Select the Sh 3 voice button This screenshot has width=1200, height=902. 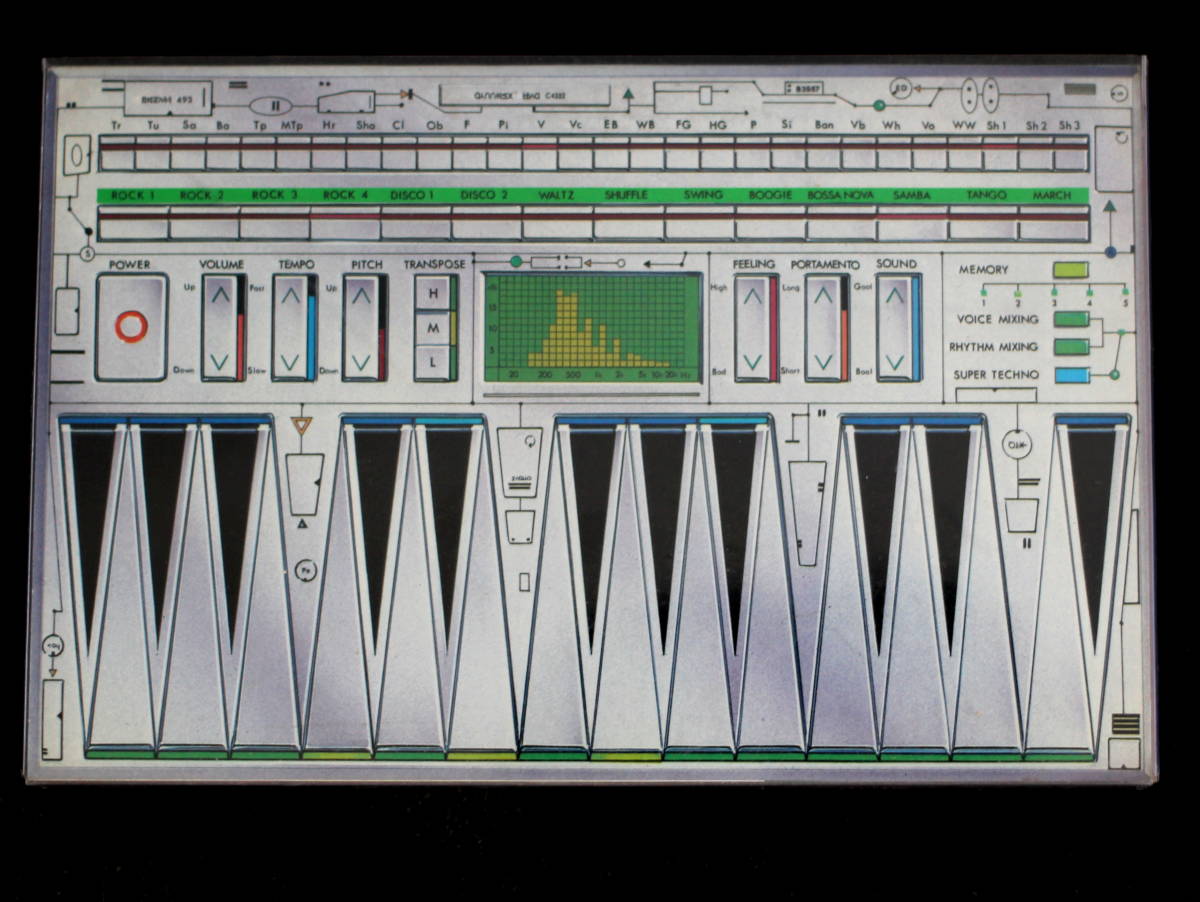[1070, 153]
